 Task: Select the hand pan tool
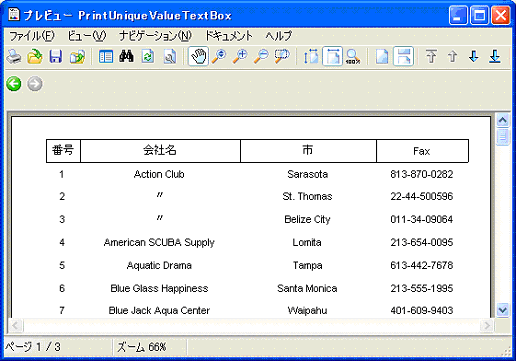pos(198,56)
